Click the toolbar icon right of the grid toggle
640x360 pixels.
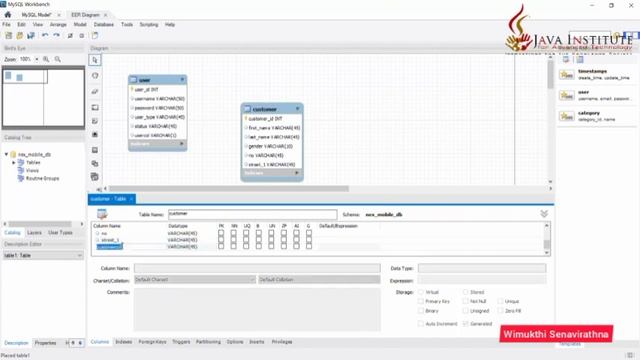pos(82,36)
